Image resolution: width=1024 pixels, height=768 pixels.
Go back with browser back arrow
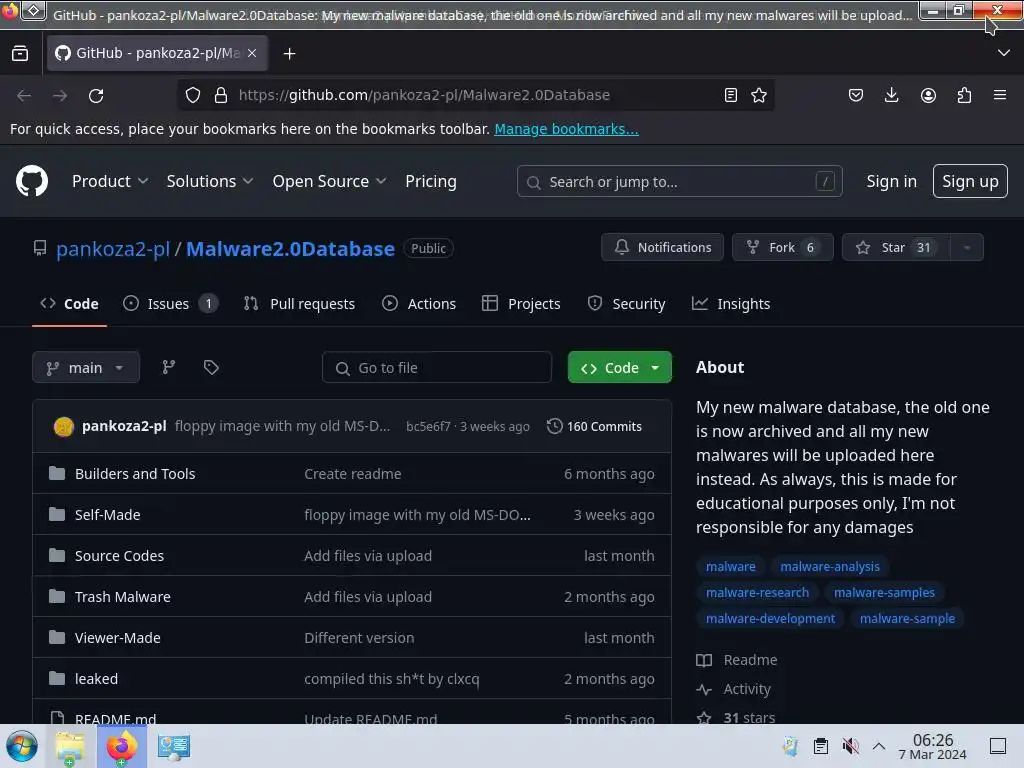tap(24, 95)
